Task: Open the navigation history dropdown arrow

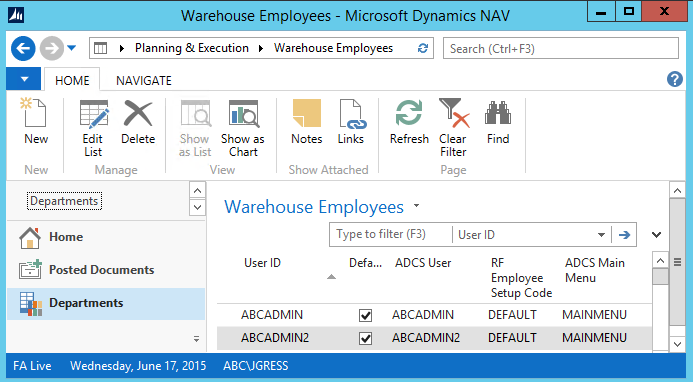Action: point(72,48)
